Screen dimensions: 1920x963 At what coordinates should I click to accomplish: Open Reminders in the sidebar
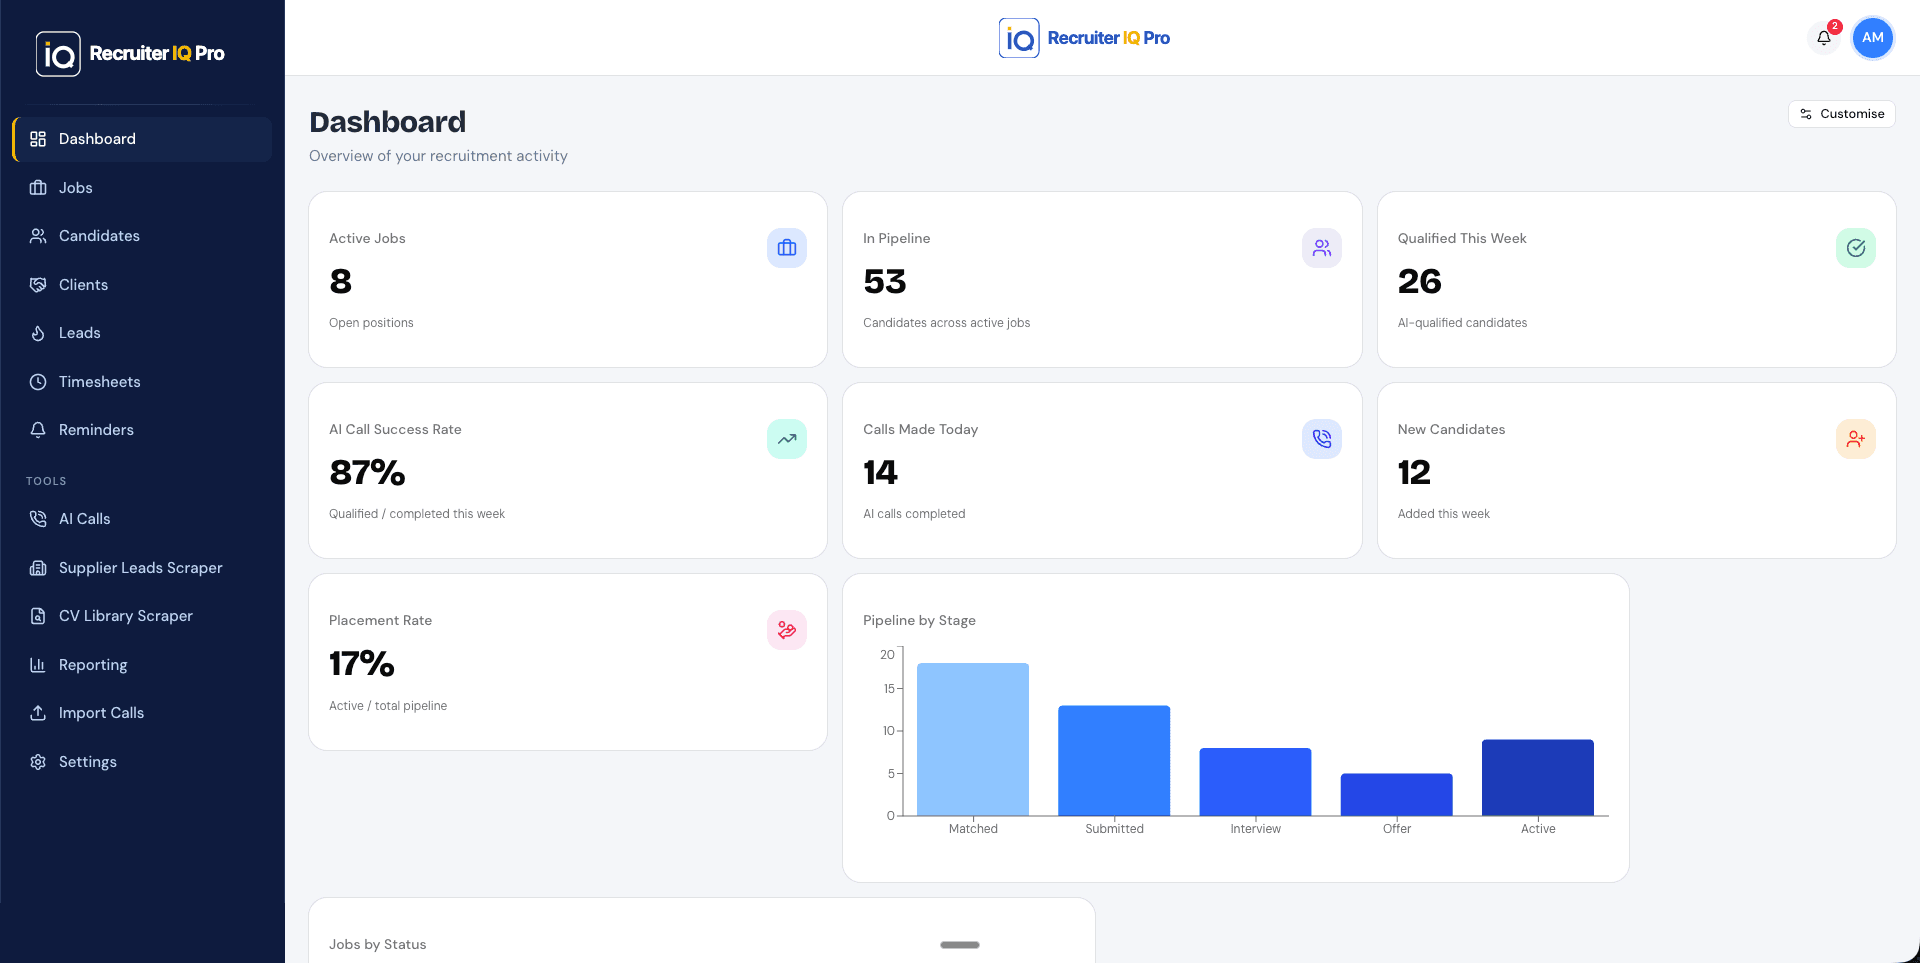142,430
